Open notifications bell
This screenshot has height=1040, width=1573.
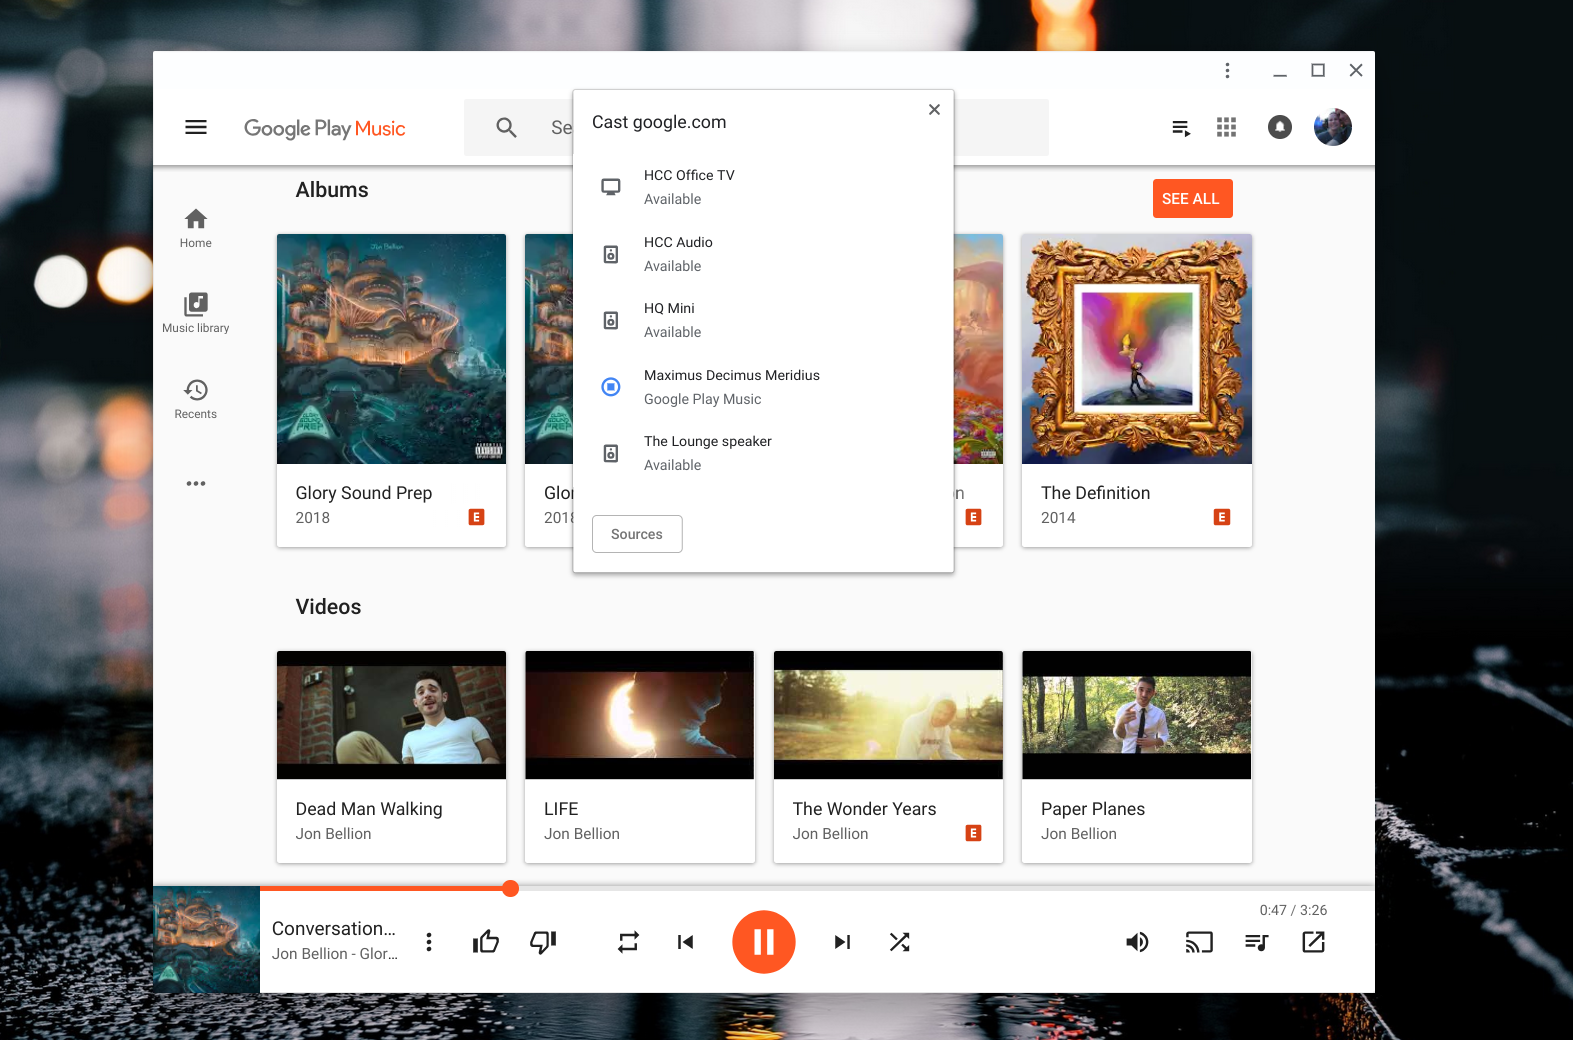tap(1280, 127)
